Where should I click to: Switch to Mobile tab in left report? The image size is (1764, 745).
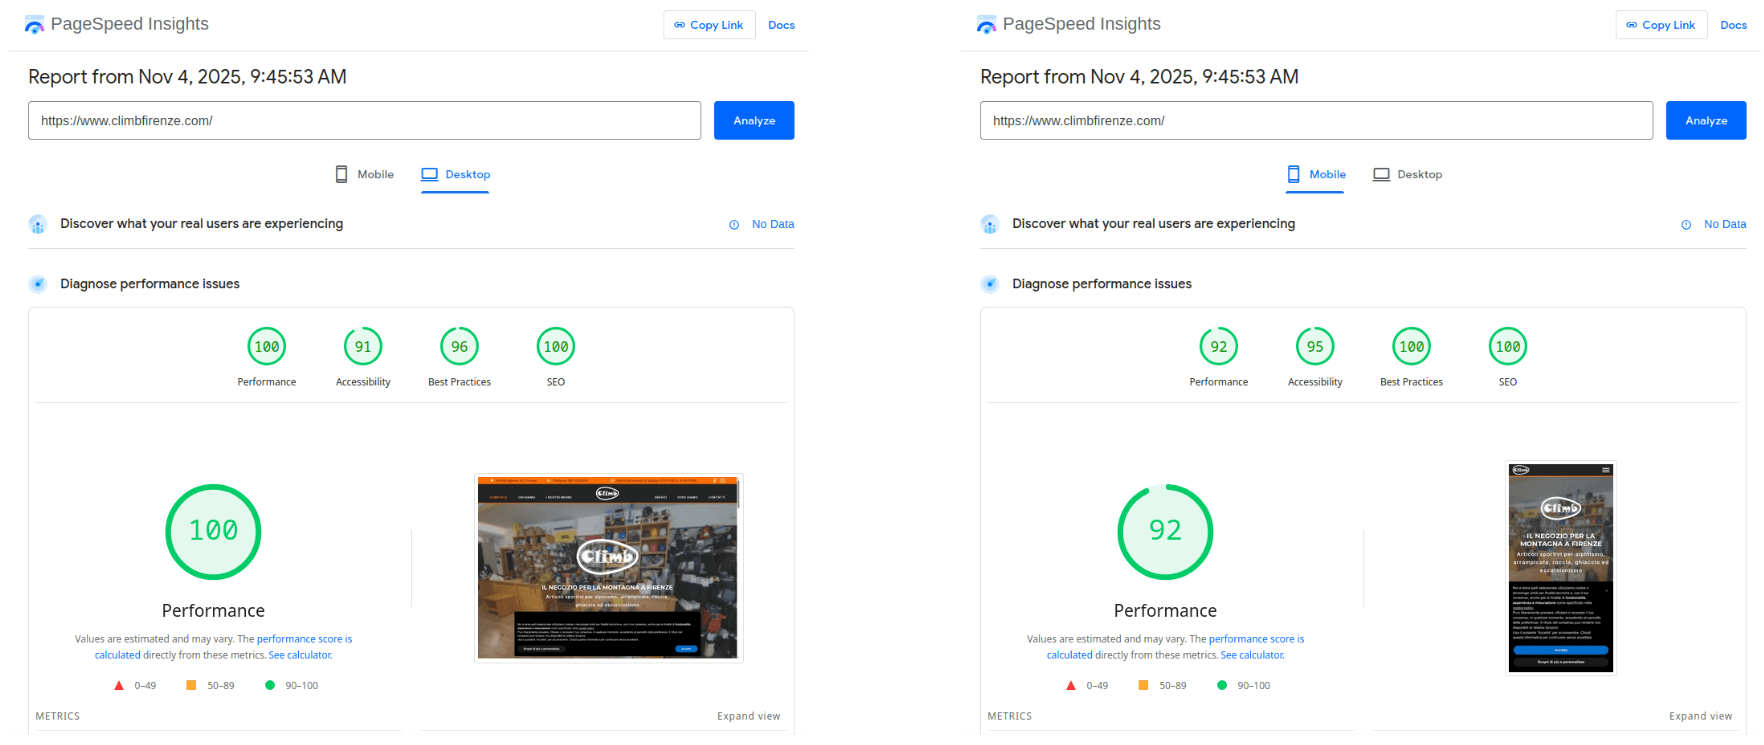pyautogui.click(x=364, y=174)
